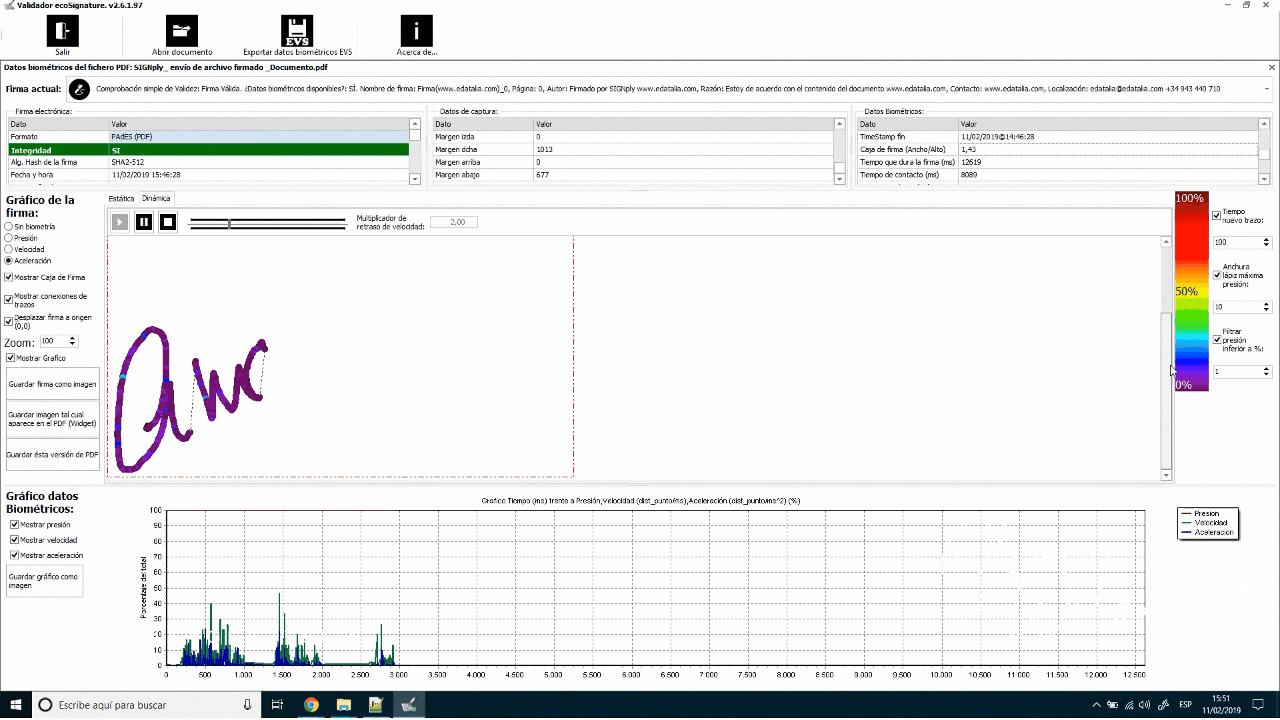
Task: Click the signature pen icon beside Firma actual
Action: click(79, 89)
